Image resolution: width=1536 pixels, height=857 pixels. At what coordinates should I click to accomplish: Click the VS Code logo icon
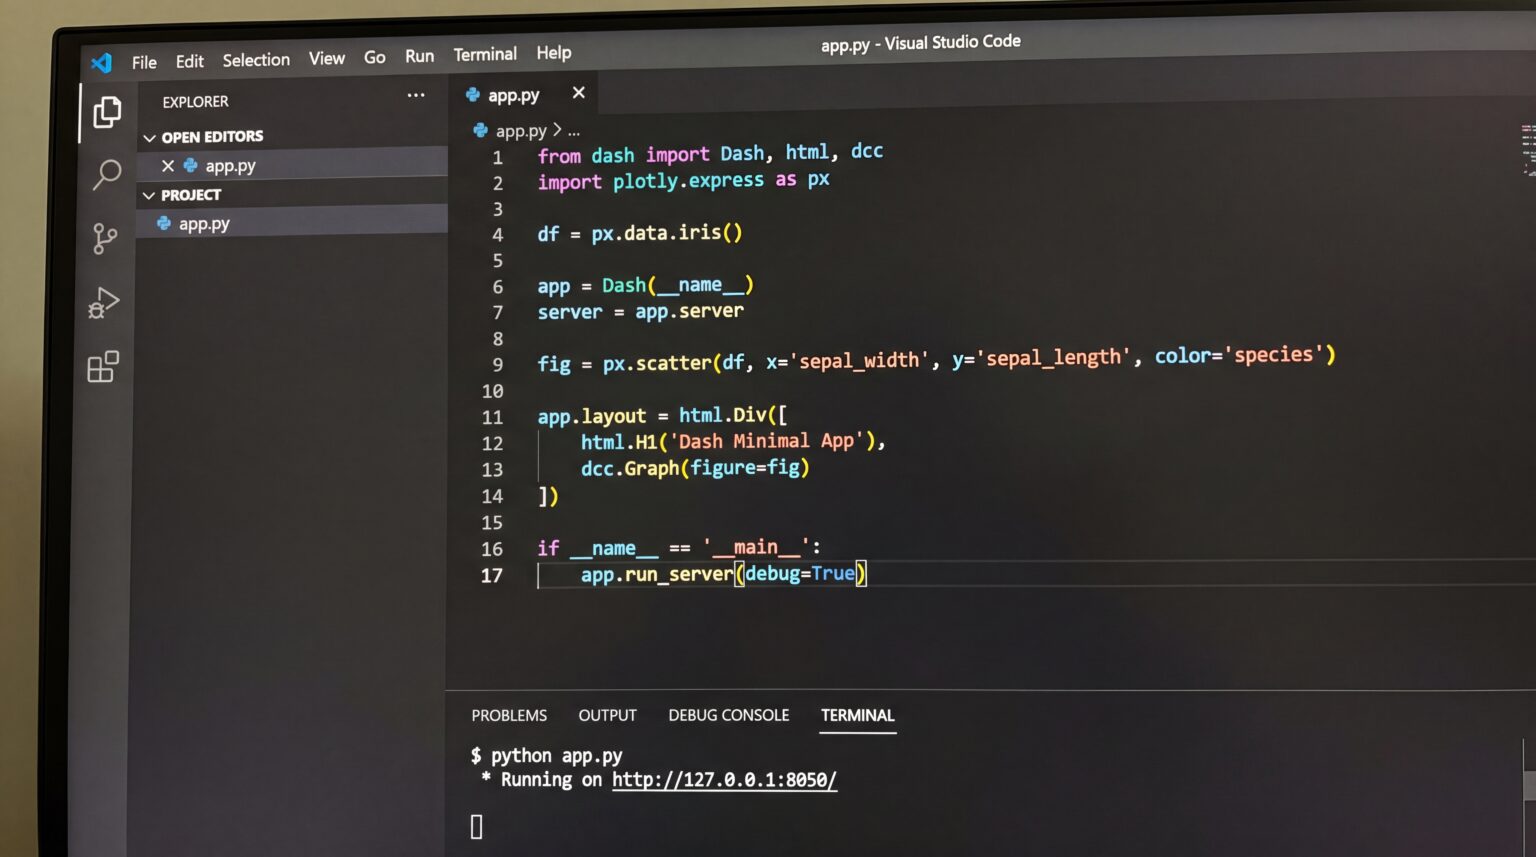[102, 63]
